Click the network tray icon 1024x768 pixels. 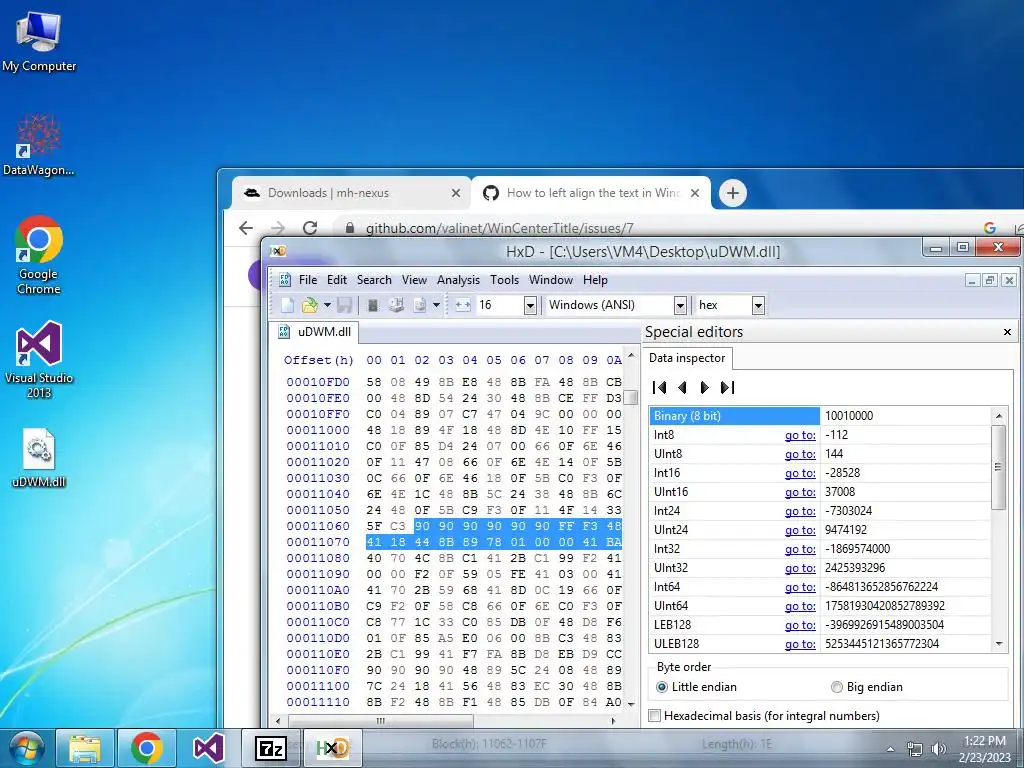(914, 749)
